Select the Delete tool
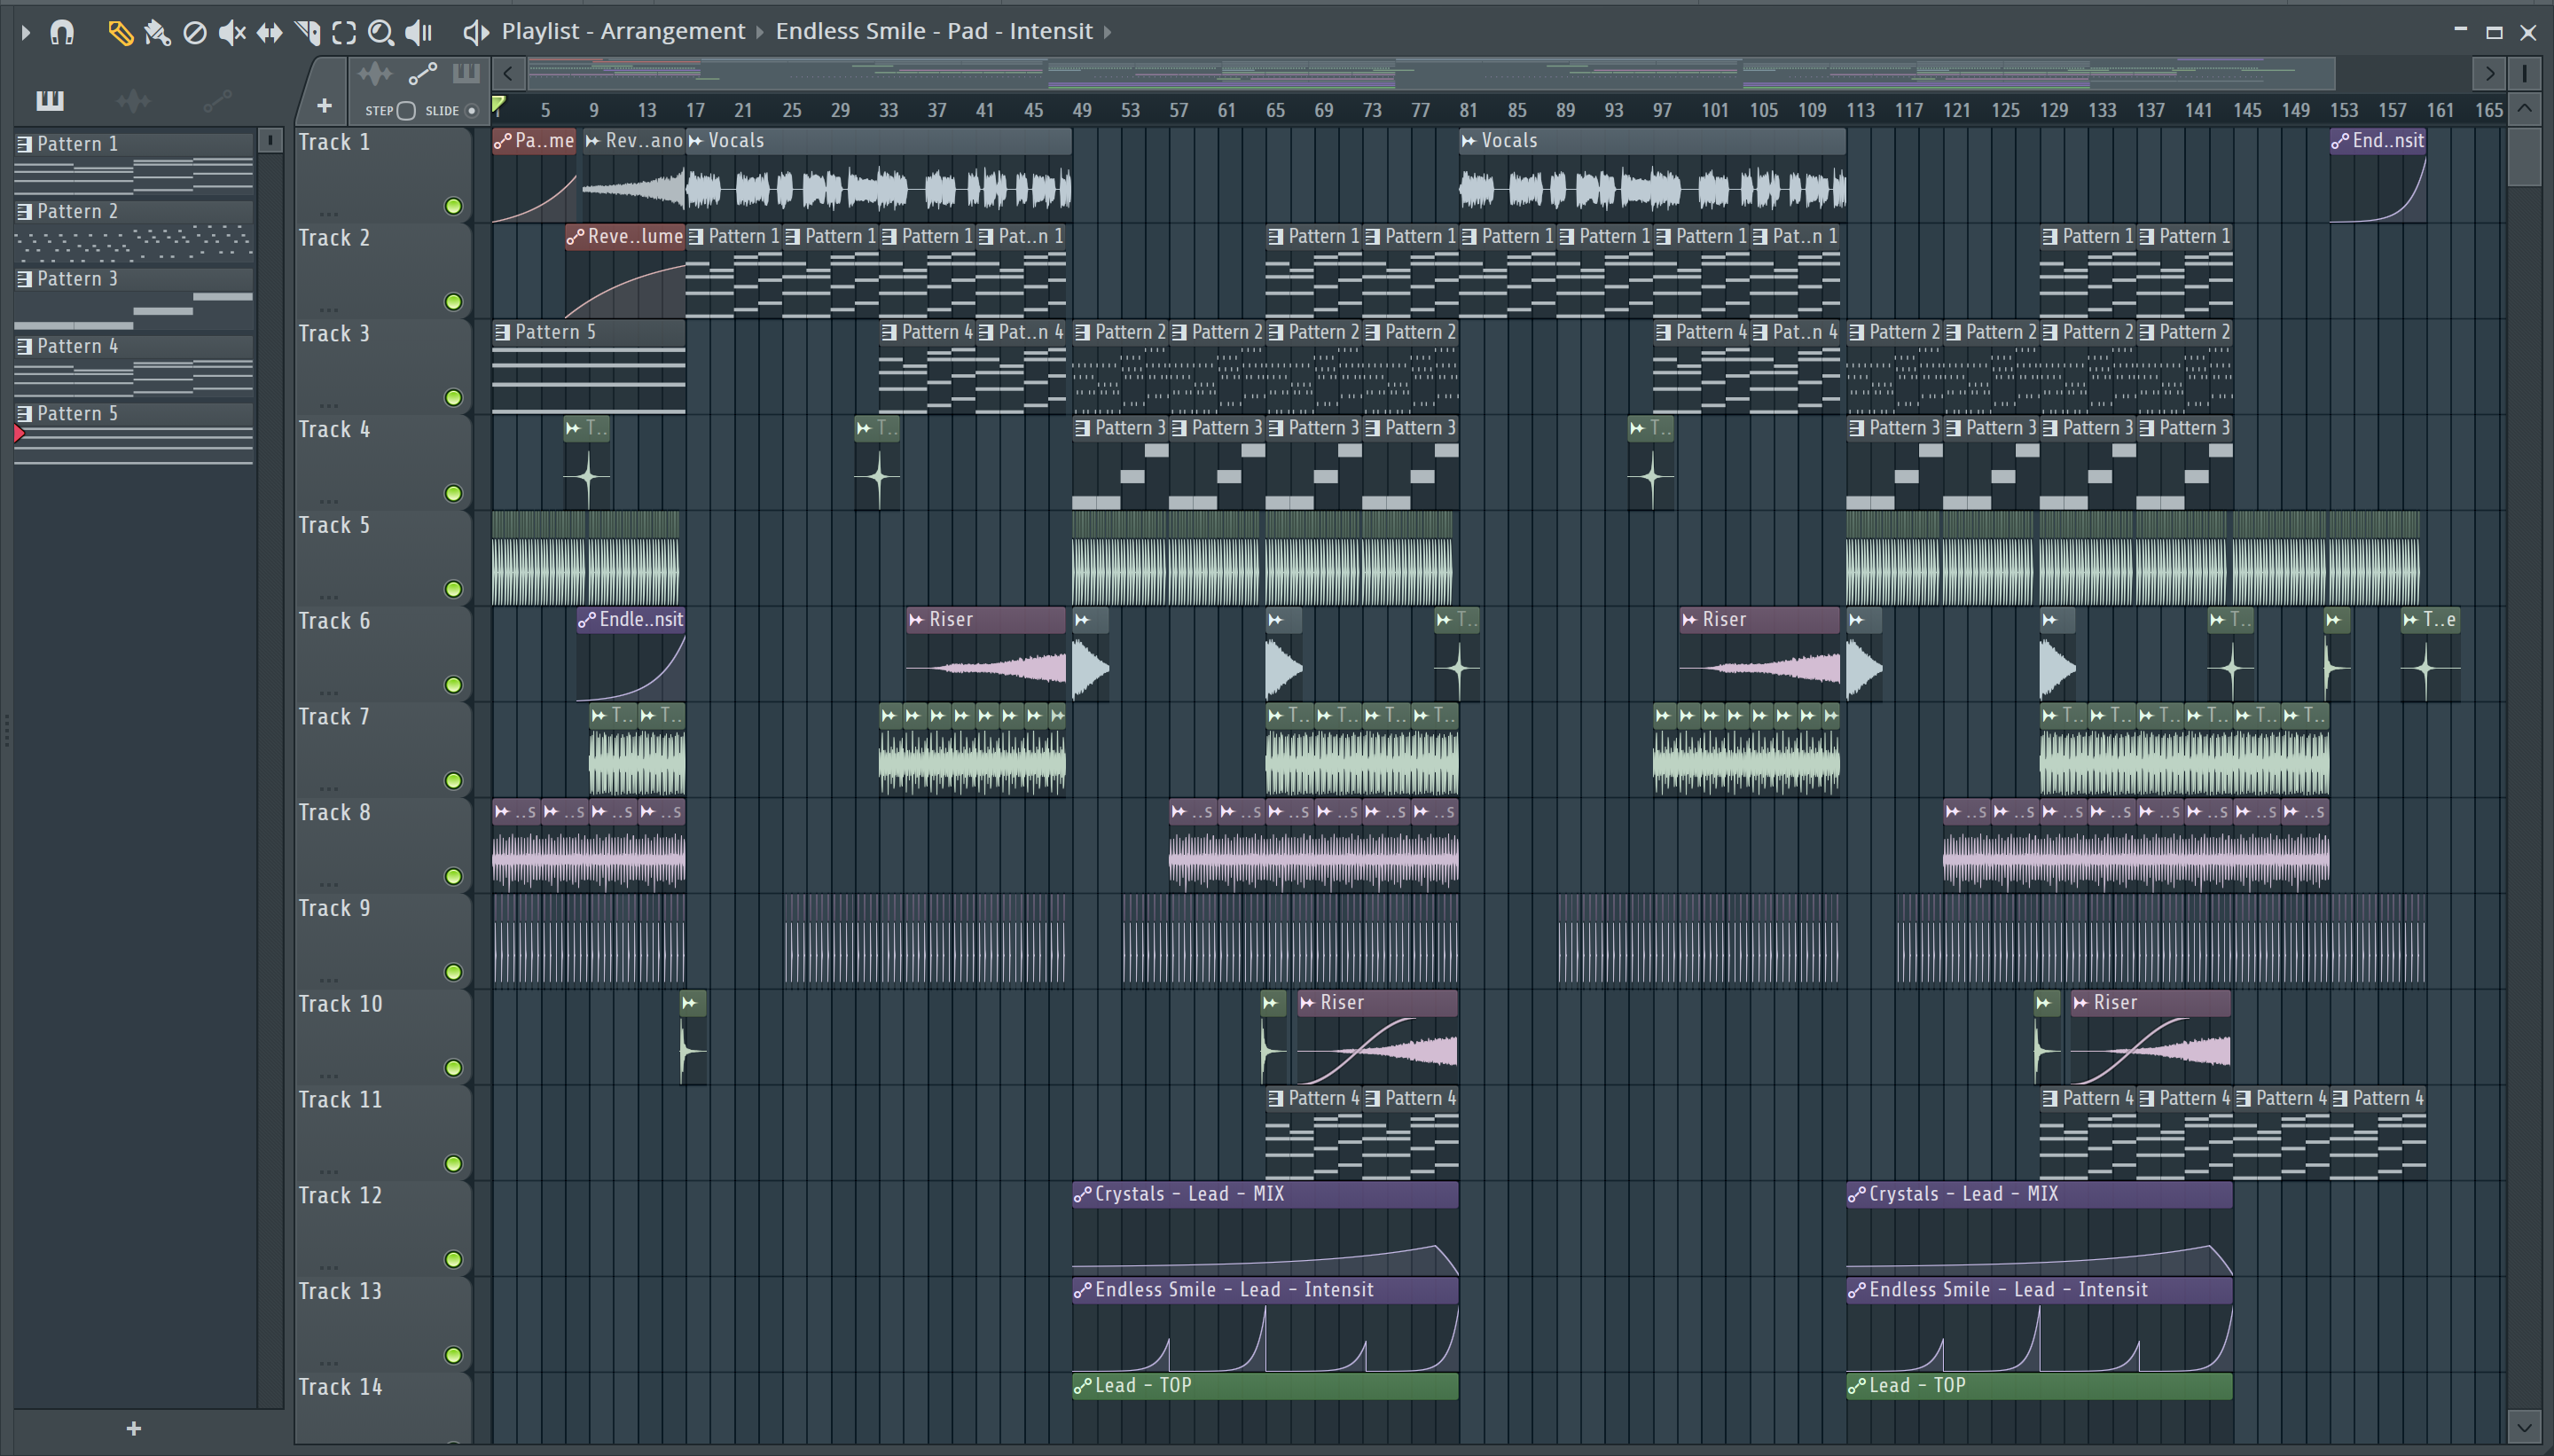 tap(195, 33)
